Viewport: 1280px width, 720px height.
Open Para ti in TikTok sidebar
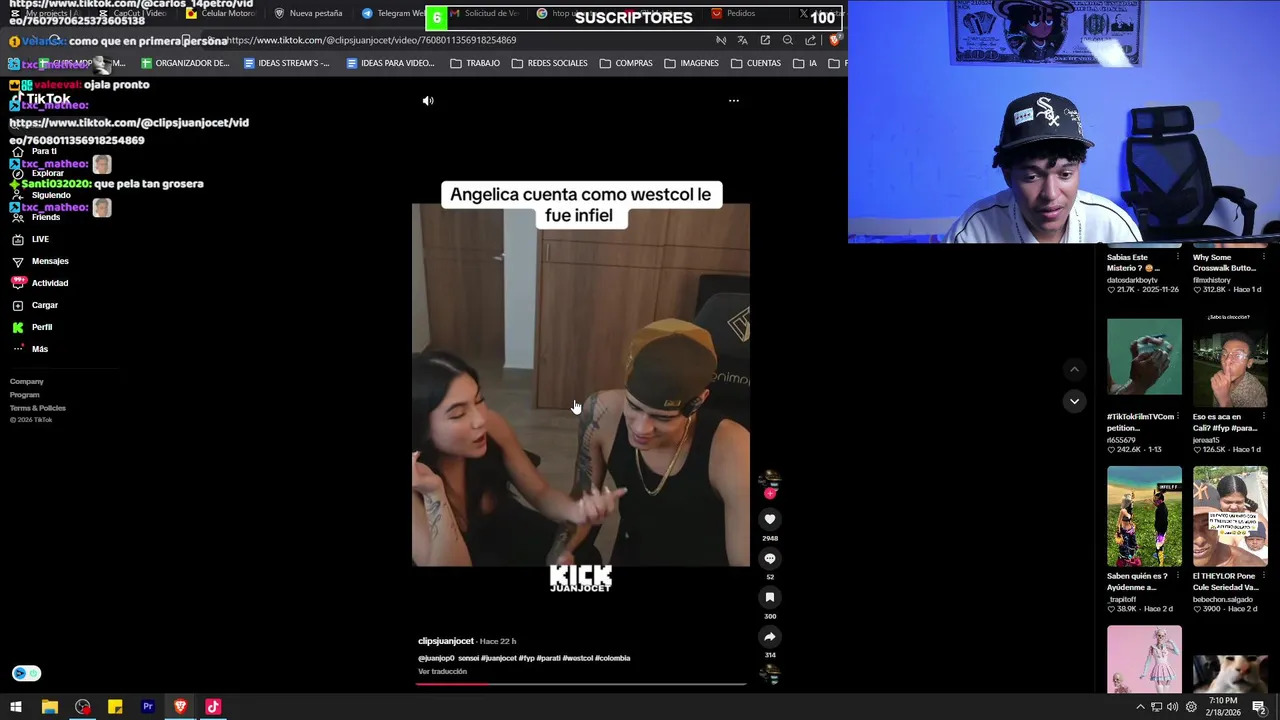tap(35, 151)
